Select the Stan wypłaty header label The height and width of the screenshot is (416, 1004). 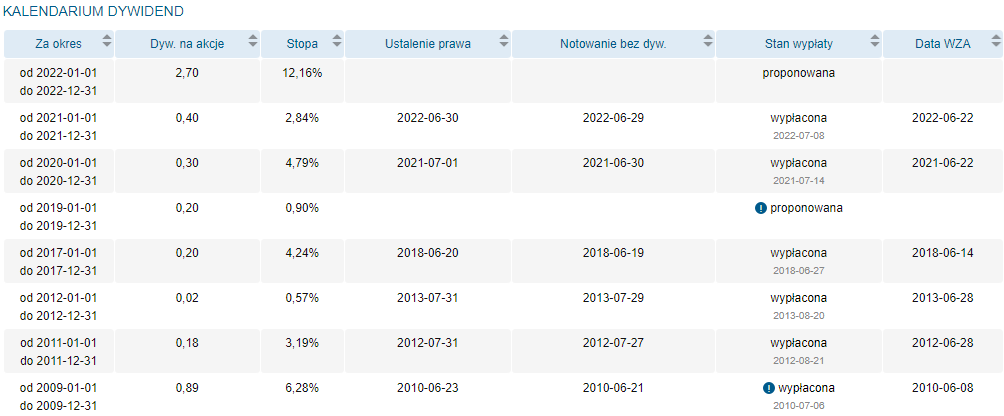tap(798, 44)
